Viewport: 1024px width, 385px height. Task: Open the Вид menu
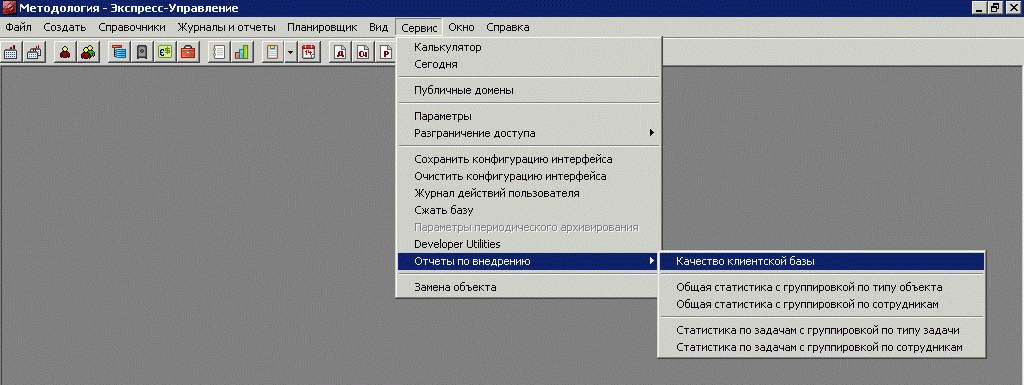(378, 27)
